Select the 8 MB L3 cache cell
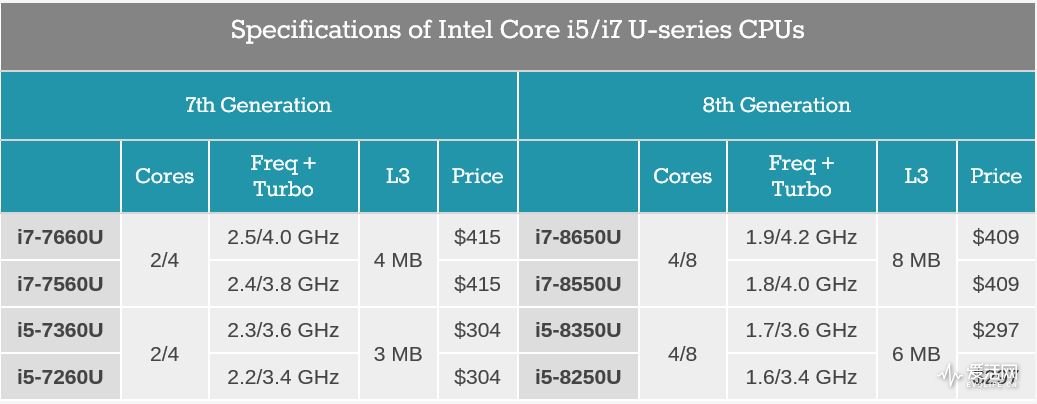 (916, 260)
